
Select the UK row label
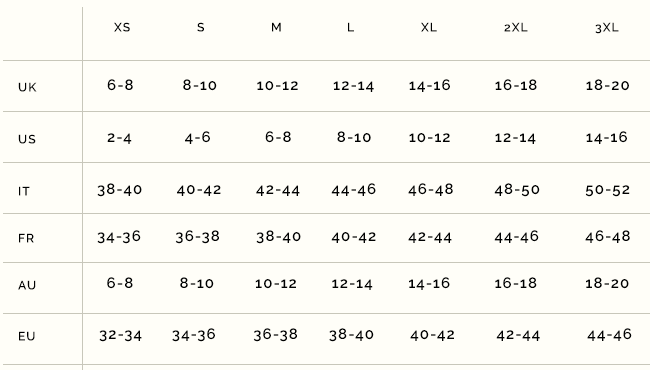27,87
